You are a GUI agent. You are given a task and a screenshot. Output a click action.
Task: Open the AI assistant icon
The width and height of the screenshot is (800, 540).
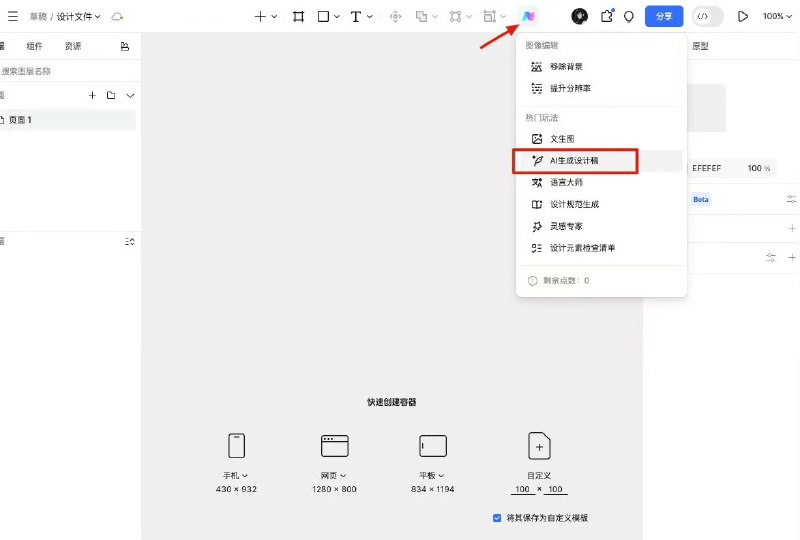528,16
